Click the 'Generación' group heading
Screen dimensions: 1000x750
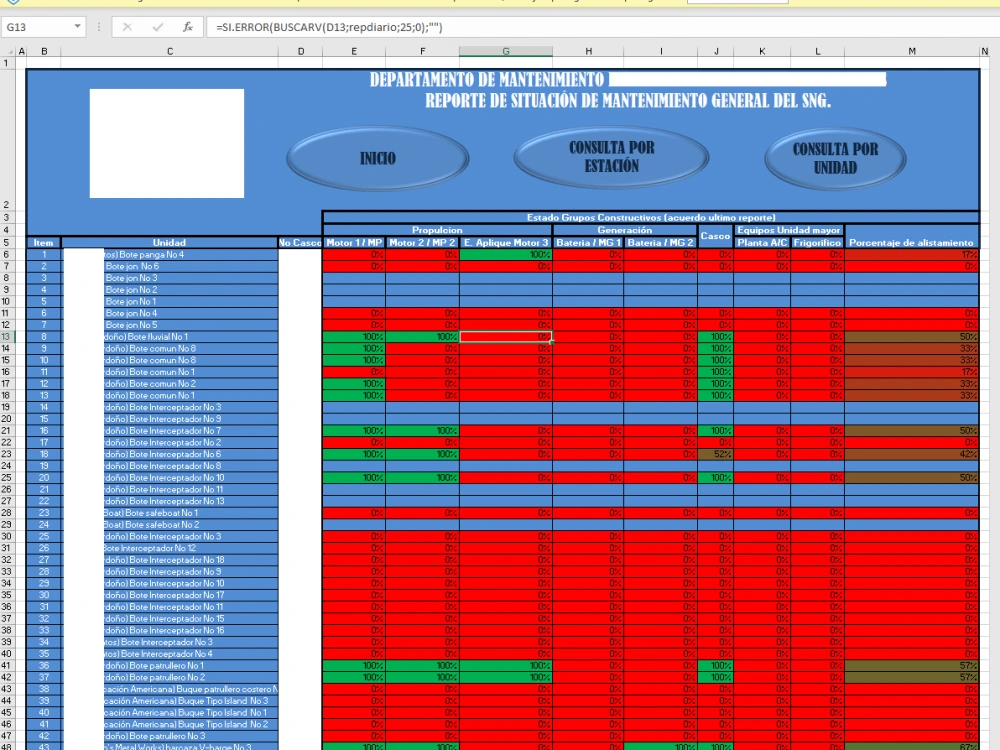coord(625,230)
